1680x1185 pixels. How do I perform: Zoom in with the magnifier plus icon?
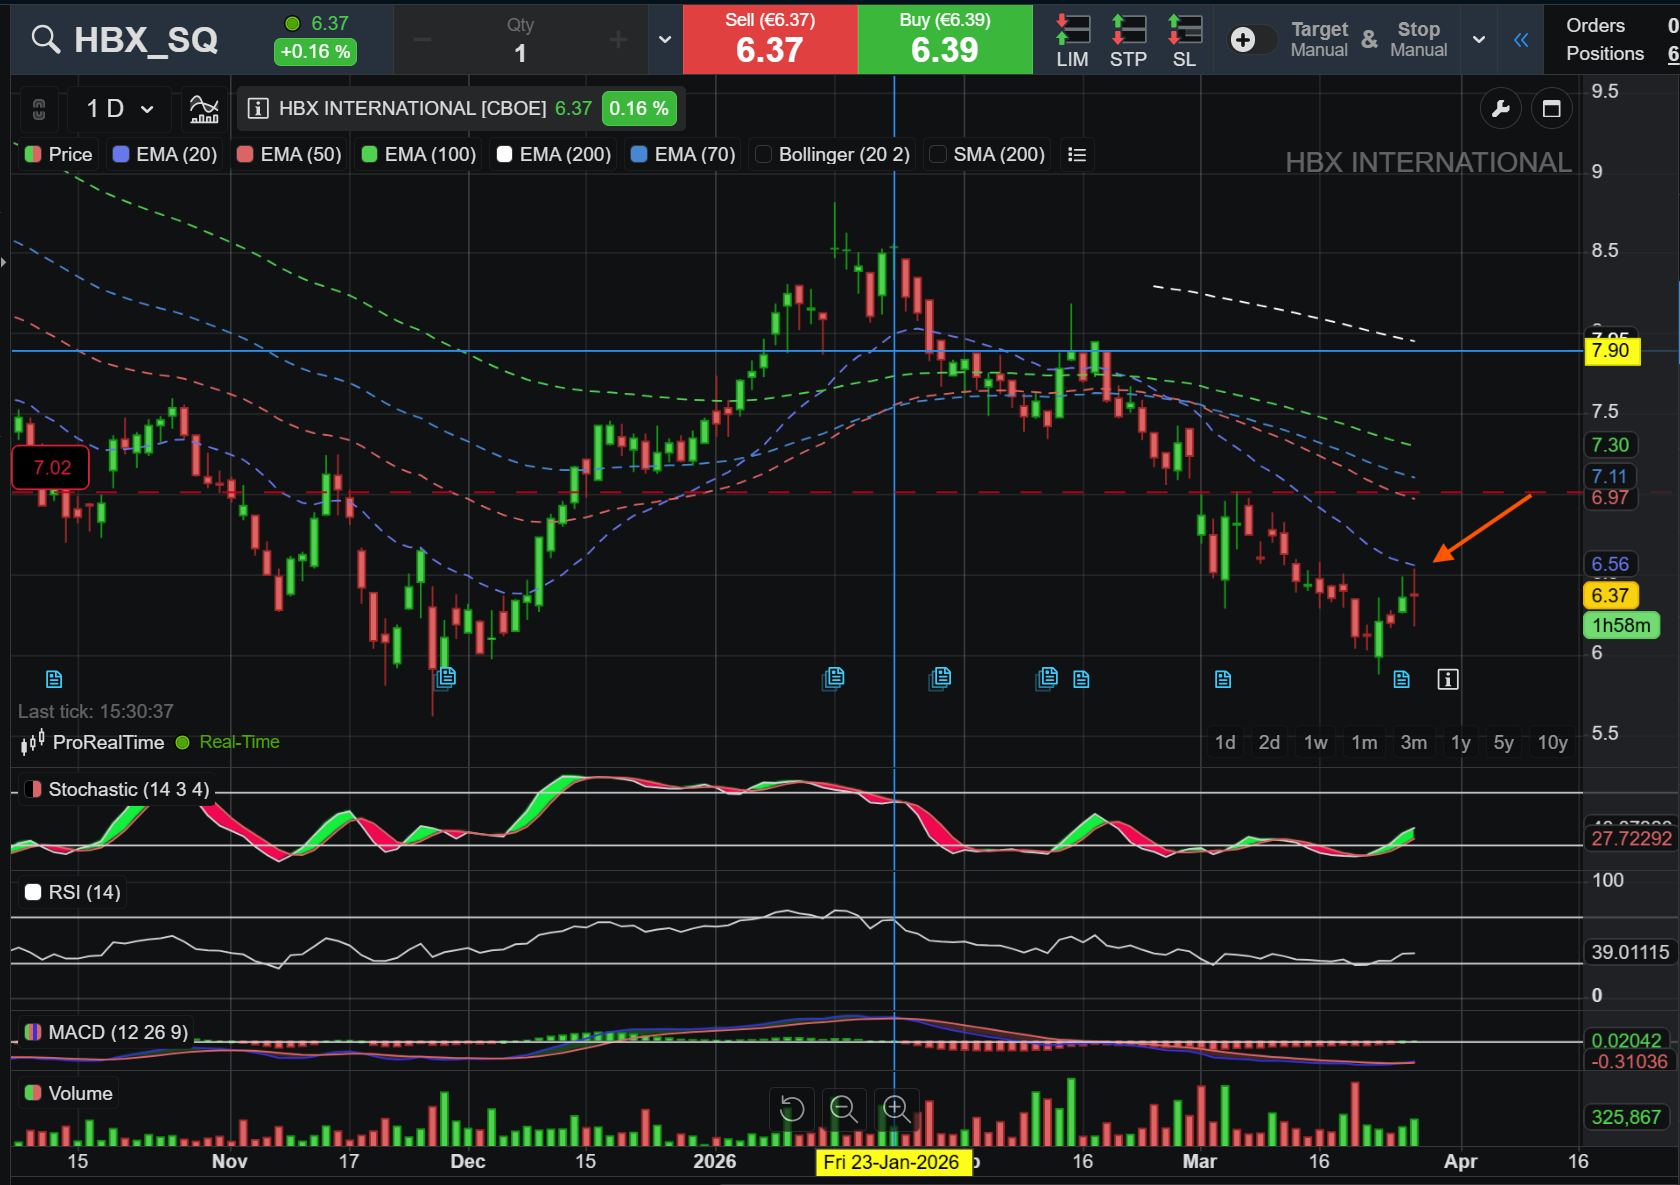tap(896, 1109)
